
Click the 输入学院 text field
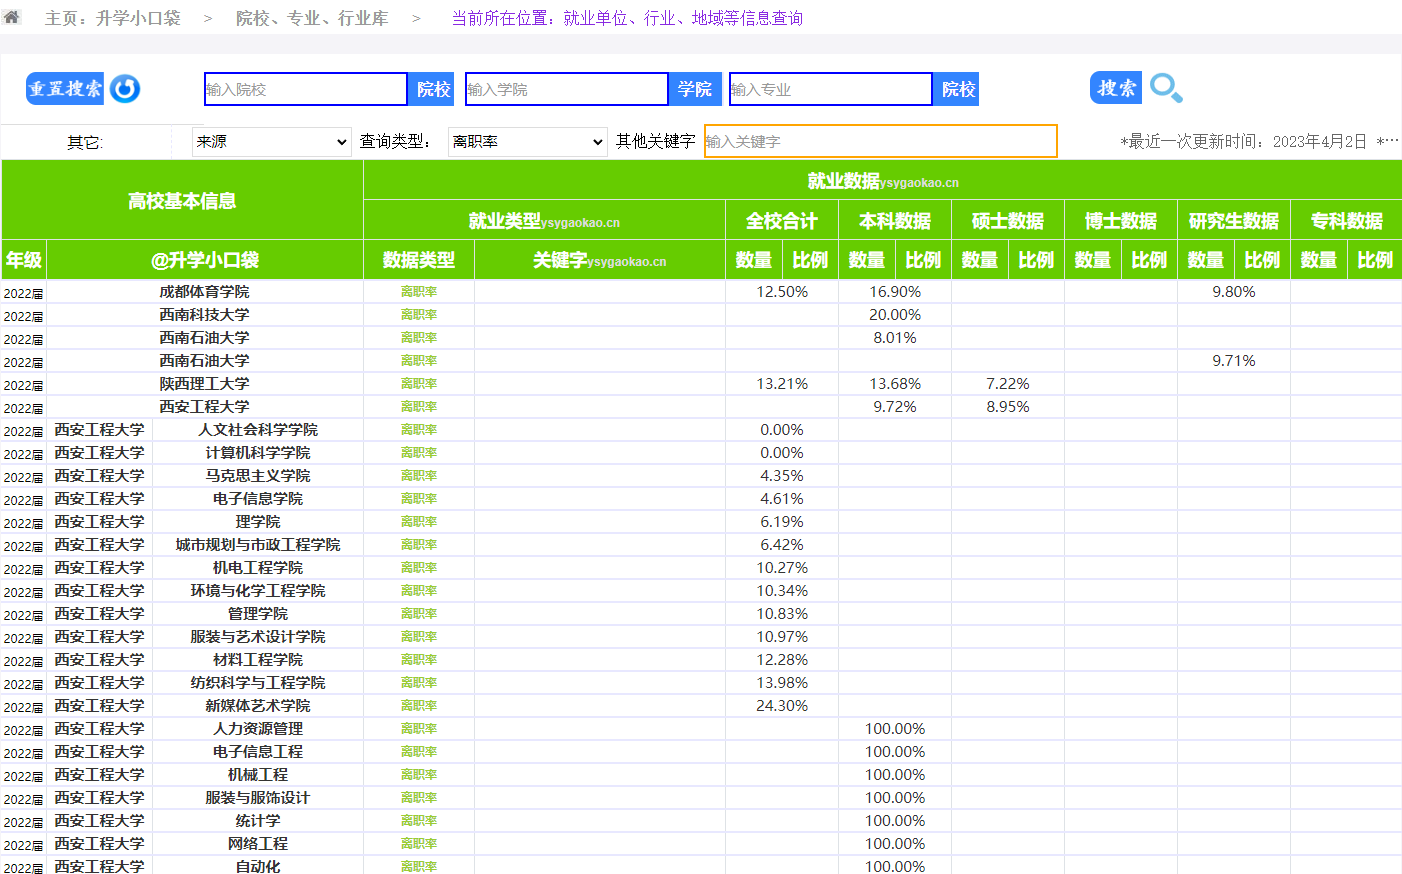[566, 89]
